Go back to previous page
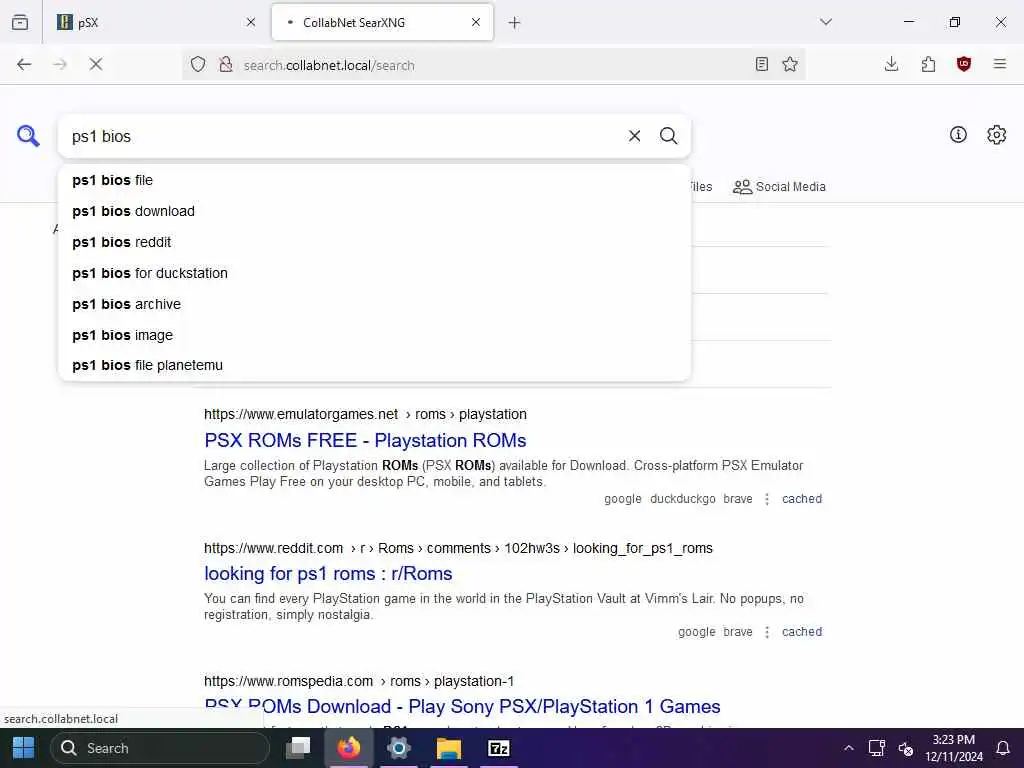Image resolution: width=1024 pixels, height=768 pixels. pyautogui.click(x=24, y=64)
